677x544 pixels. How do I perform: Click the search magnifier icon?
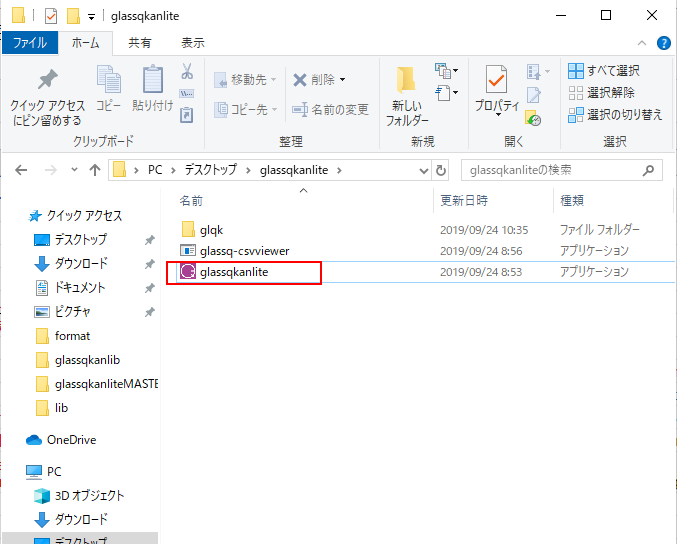pyautogui.click(x=648, y=171)
